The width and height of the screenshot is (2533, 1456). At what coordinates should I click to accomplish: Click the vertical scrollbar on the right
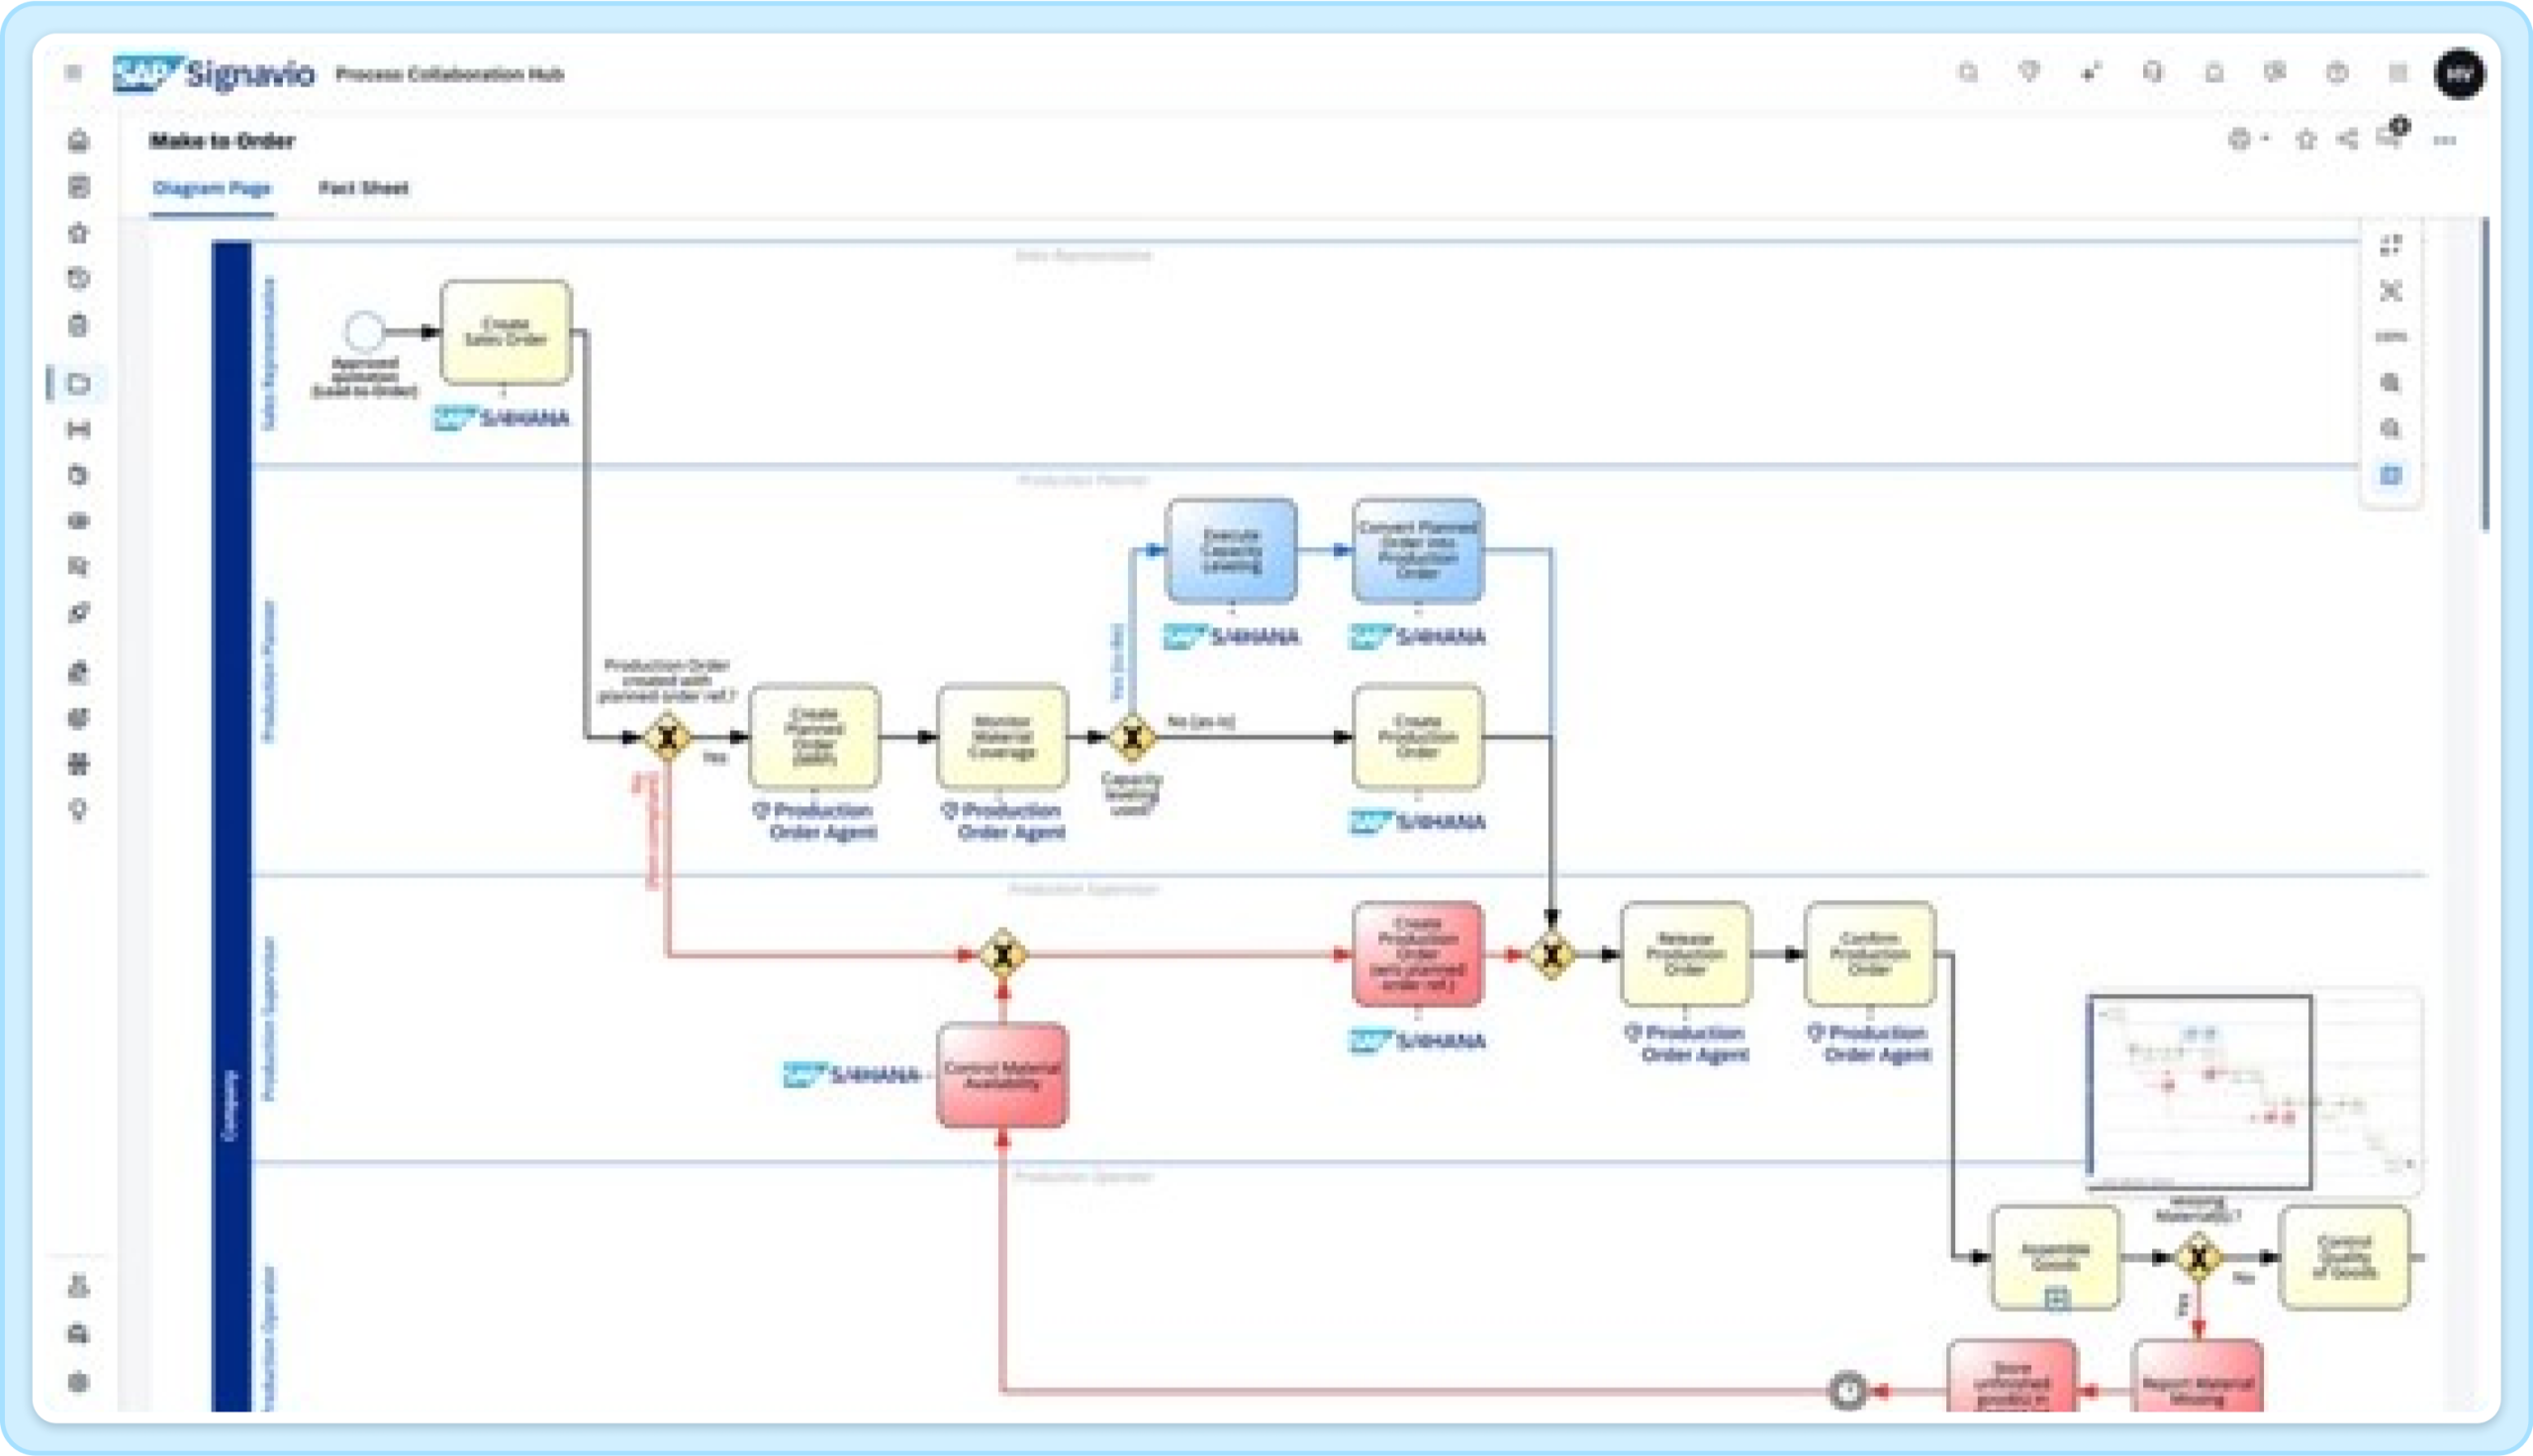point(2485,375)
